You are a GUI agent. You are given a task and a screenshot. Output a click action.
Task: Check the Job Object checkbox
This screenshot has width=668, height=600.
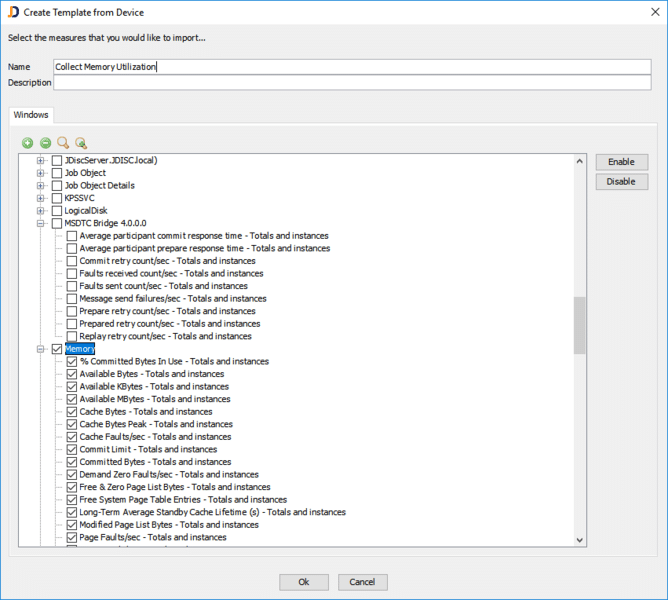pyautogui.click(x=57, y=173)
